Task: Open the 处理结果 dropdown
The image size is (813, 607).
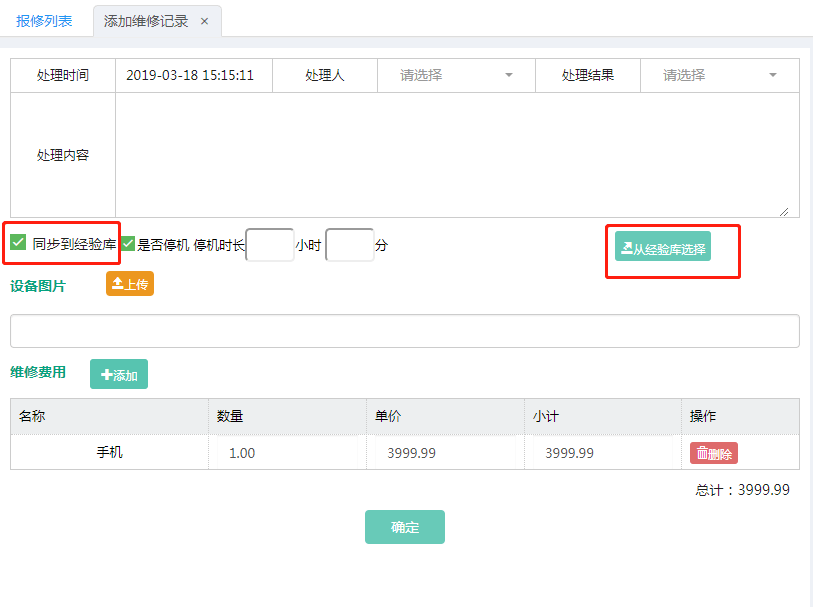Action: coord(720,75)
